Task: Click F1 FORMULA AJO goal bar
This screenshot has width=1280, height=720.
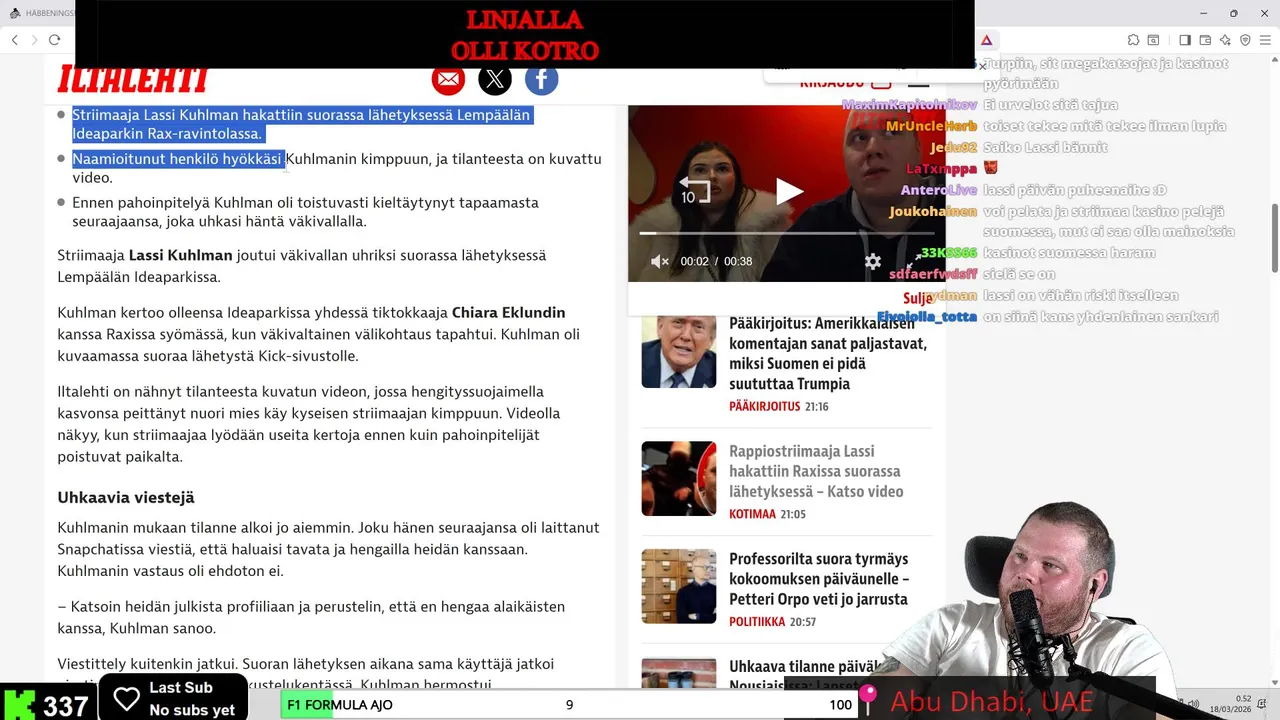Action: [569, 705]
